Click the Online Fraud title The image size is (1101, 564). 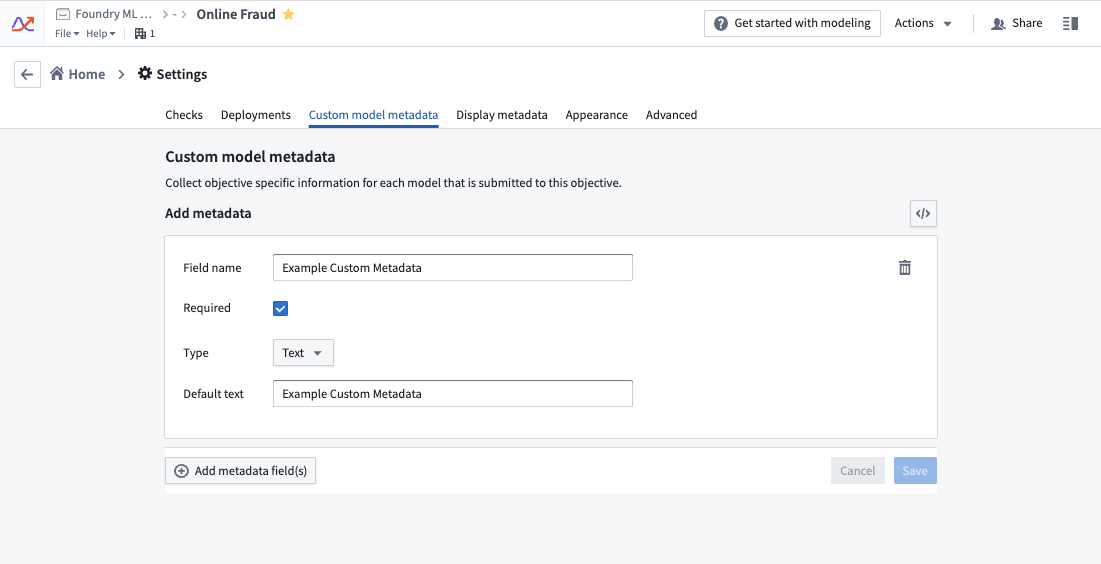[x=236, y=14]
